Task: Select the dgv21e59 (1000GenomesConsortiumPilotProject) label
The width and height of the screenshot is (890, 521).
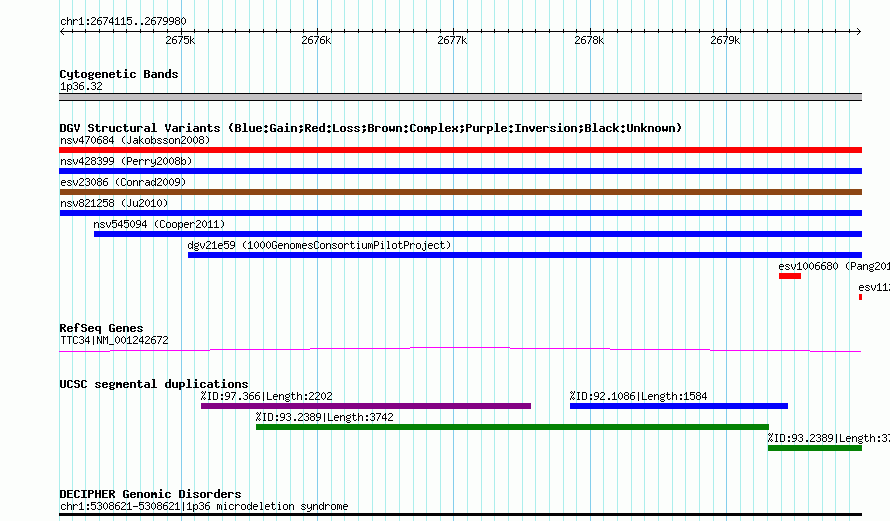Action: click(x=320, y=245)
